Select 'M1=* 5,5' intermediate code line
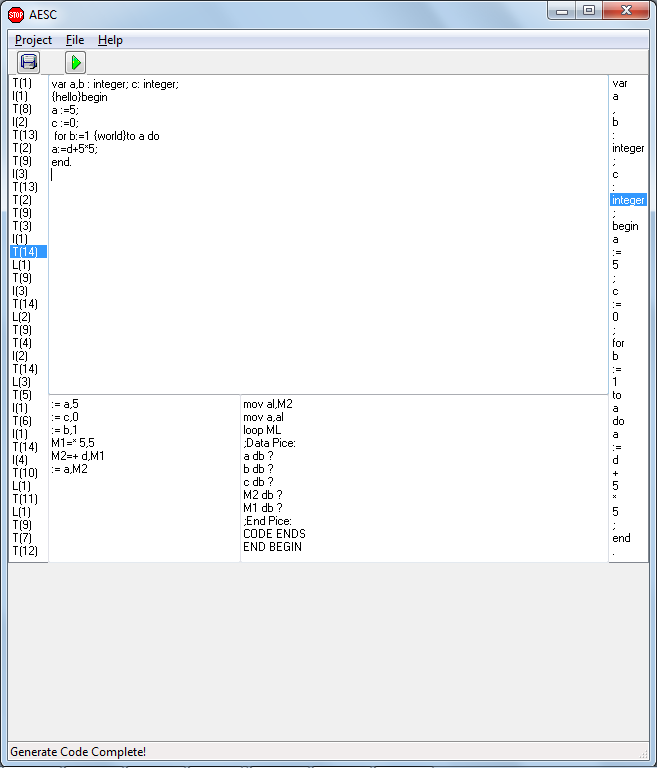Screen dimensions: 657x768 pos(73,443)
